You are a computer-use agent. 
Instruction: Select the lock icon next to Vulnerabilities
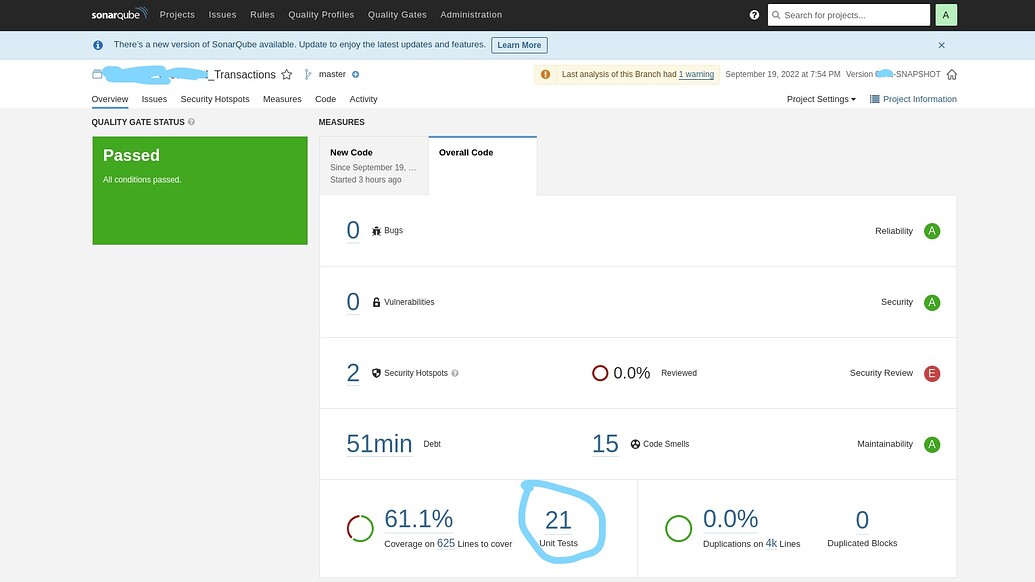point(375,301)
